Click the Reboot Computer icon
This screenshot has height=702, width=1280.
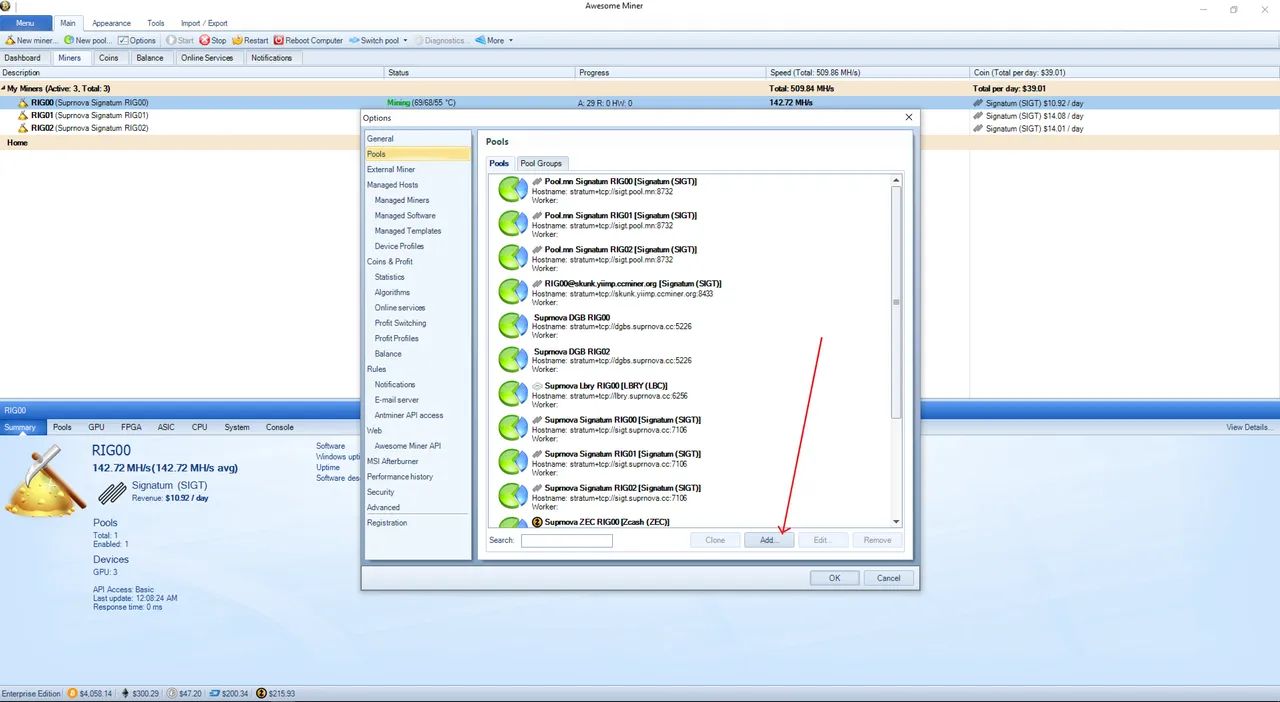point(279,40)
